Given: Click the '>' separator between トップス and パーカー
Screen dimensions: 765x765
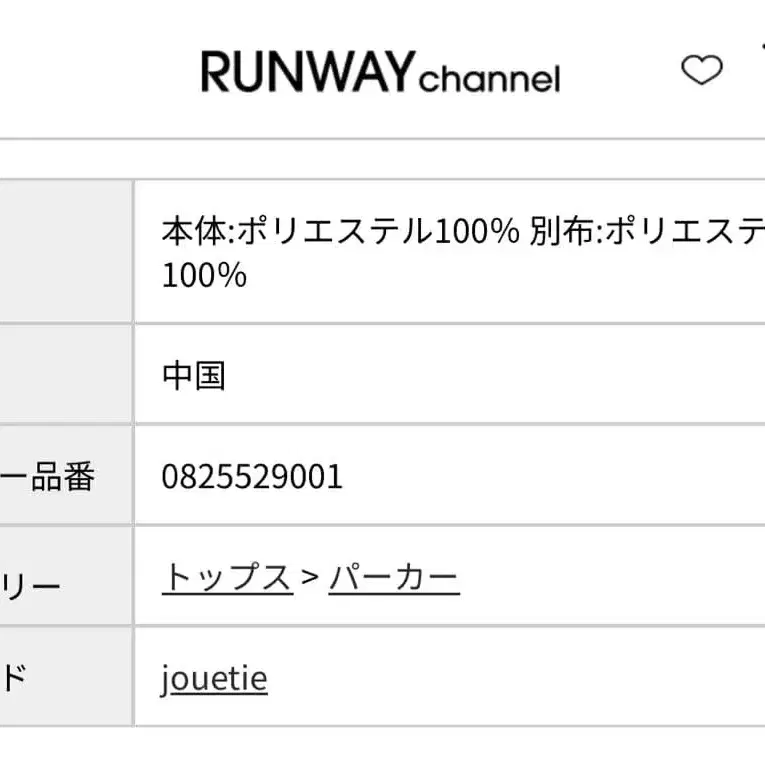Looking at the screenshot, I should click(x=310, y=577).
